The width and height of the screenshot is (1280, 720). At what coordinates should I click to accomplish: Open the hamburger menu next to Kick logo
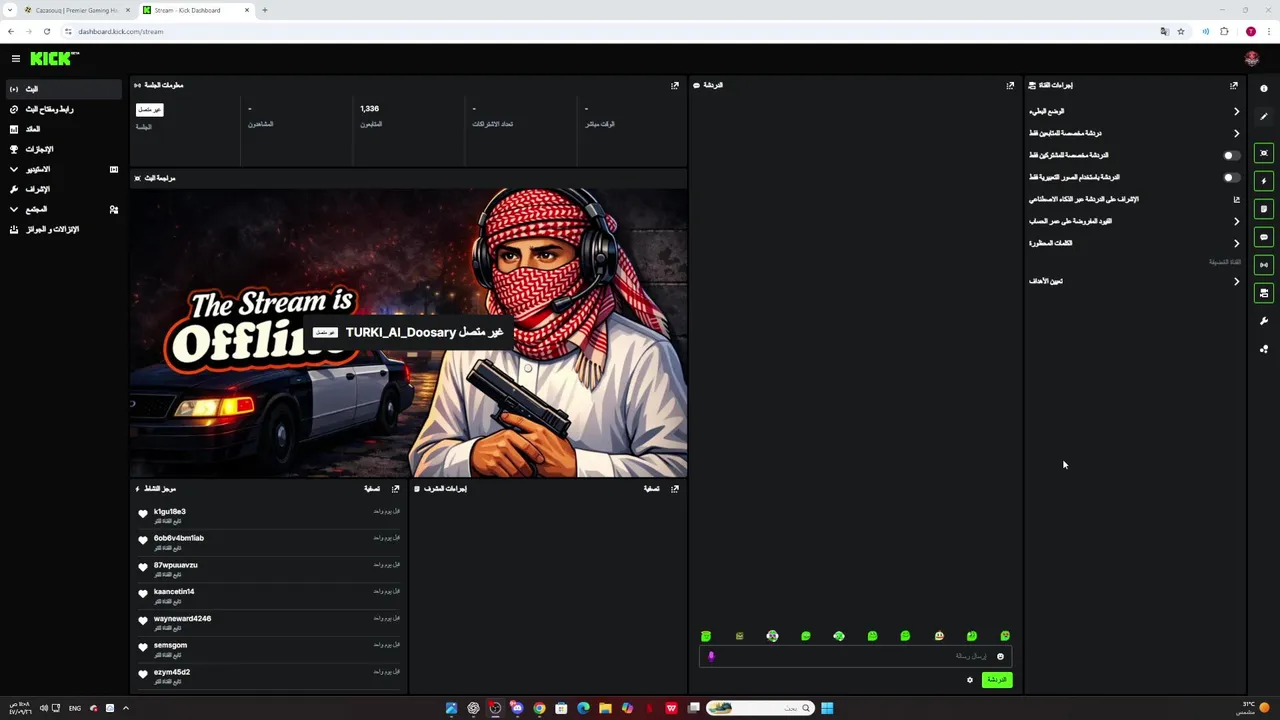[15, 59]
